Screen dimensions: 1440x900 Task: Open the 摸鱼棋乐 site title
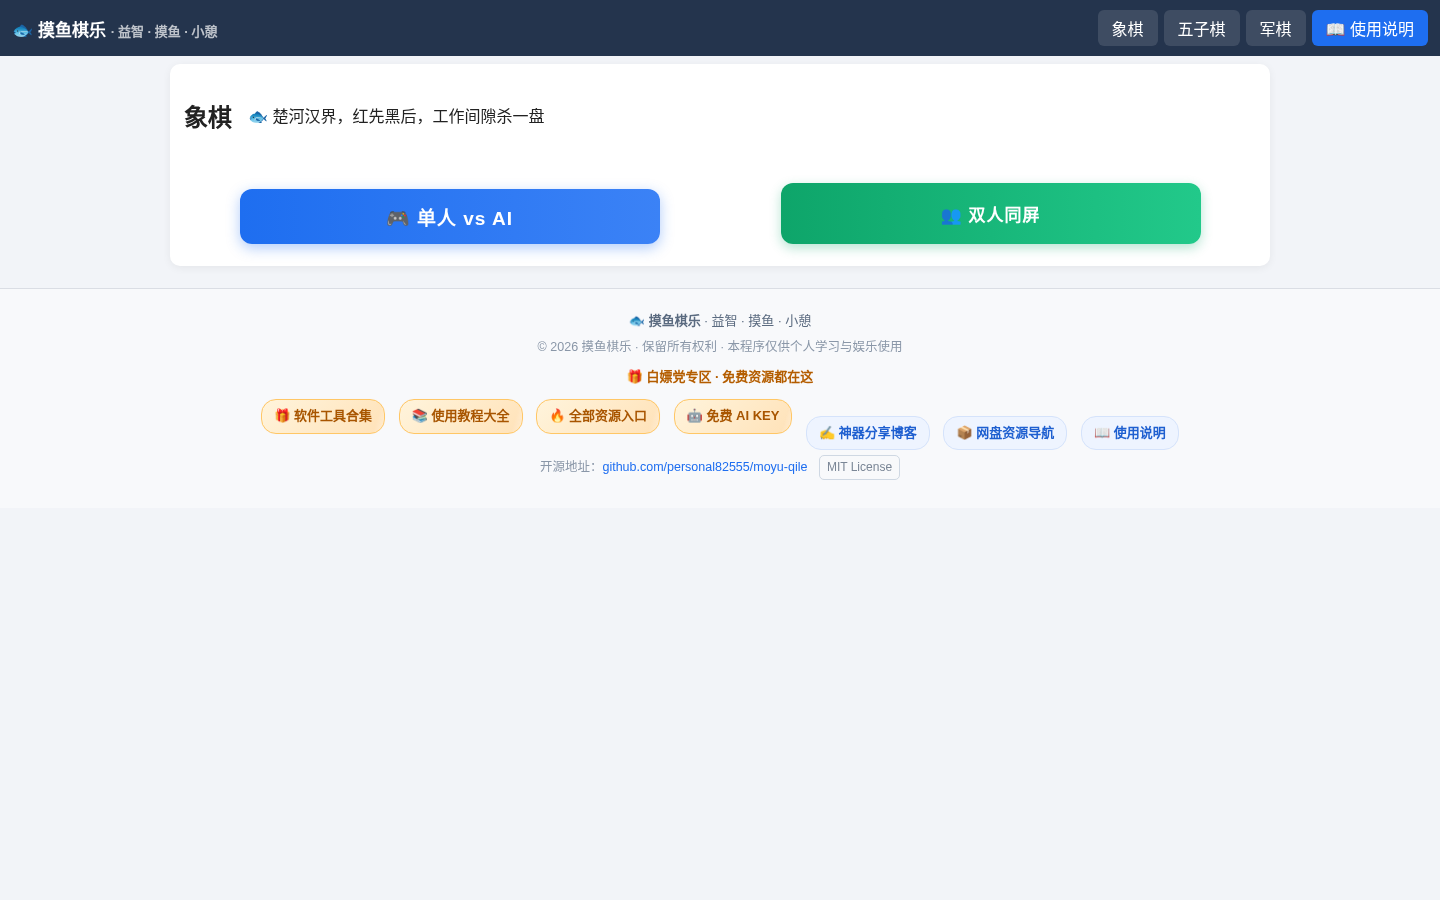click(x=72, y=30)
